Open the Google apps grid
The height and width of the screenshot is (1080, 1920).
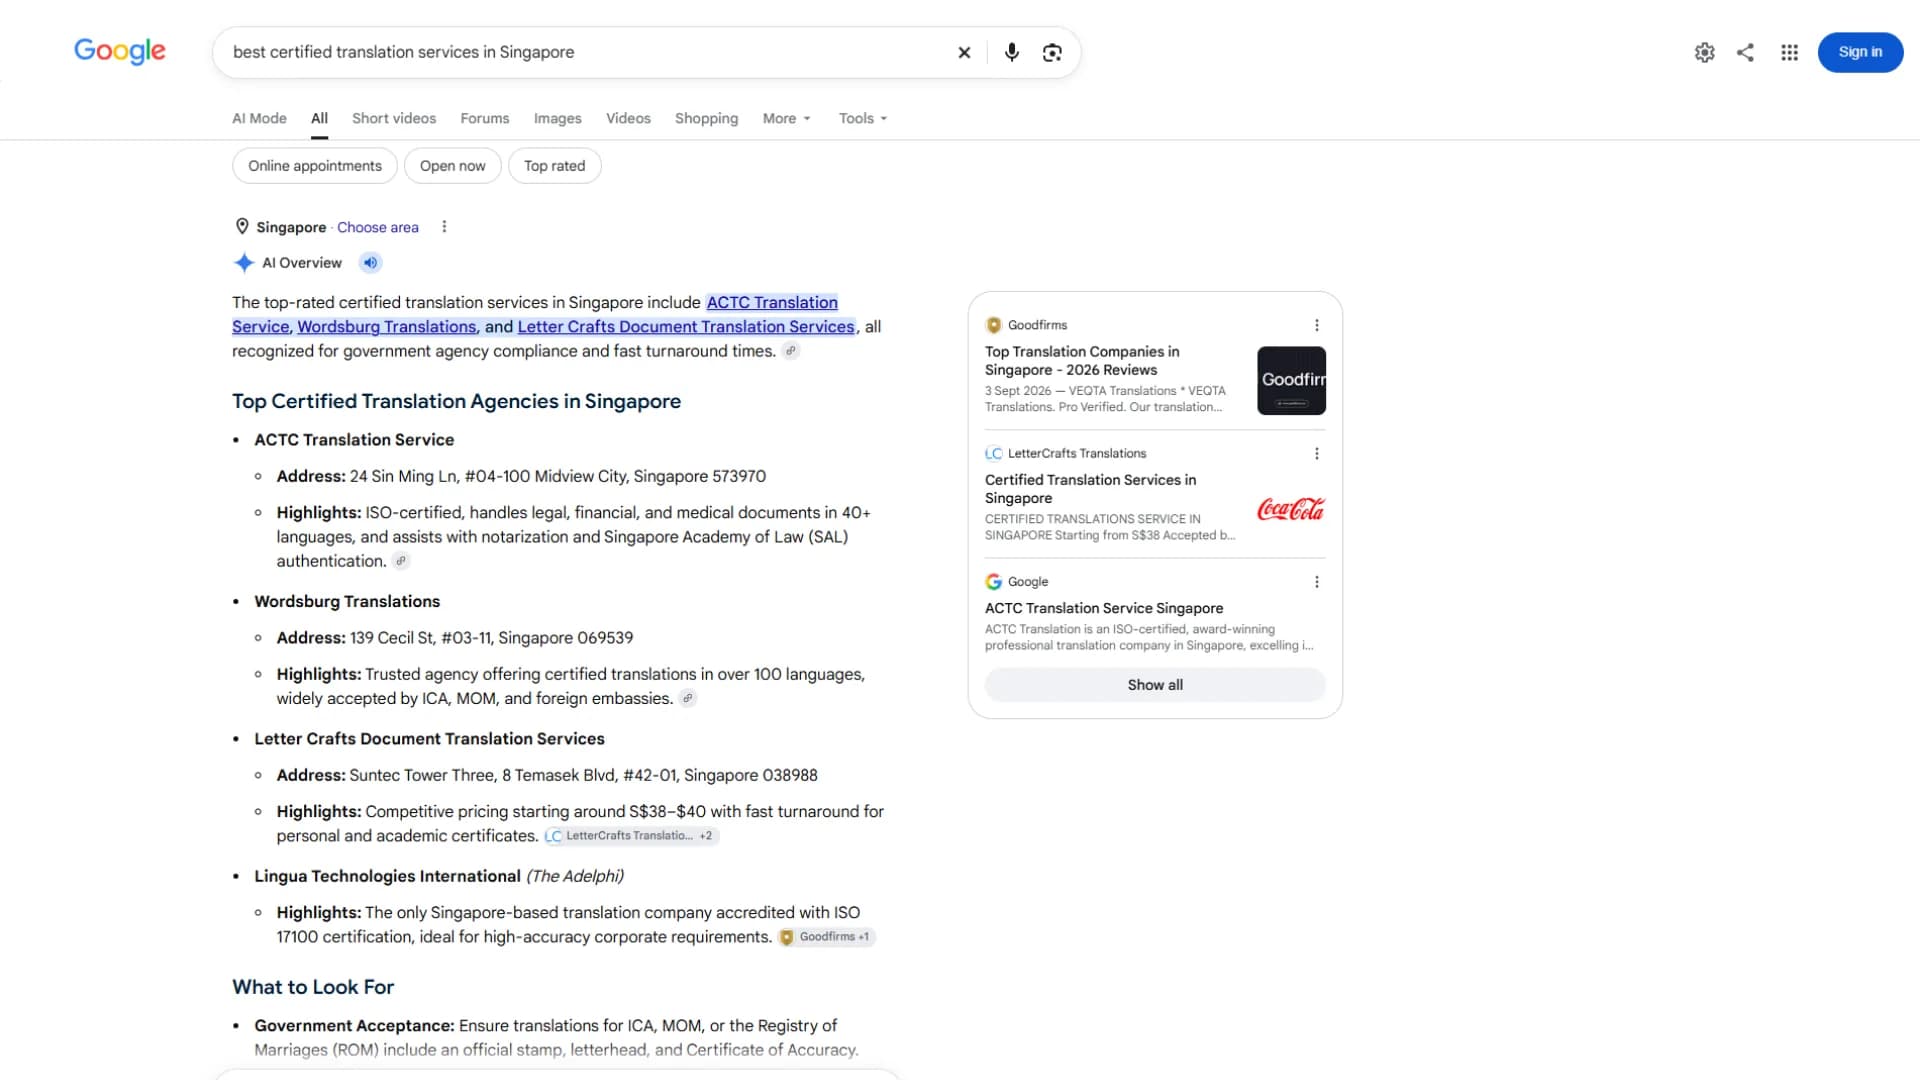click(x=1789, y=53)
